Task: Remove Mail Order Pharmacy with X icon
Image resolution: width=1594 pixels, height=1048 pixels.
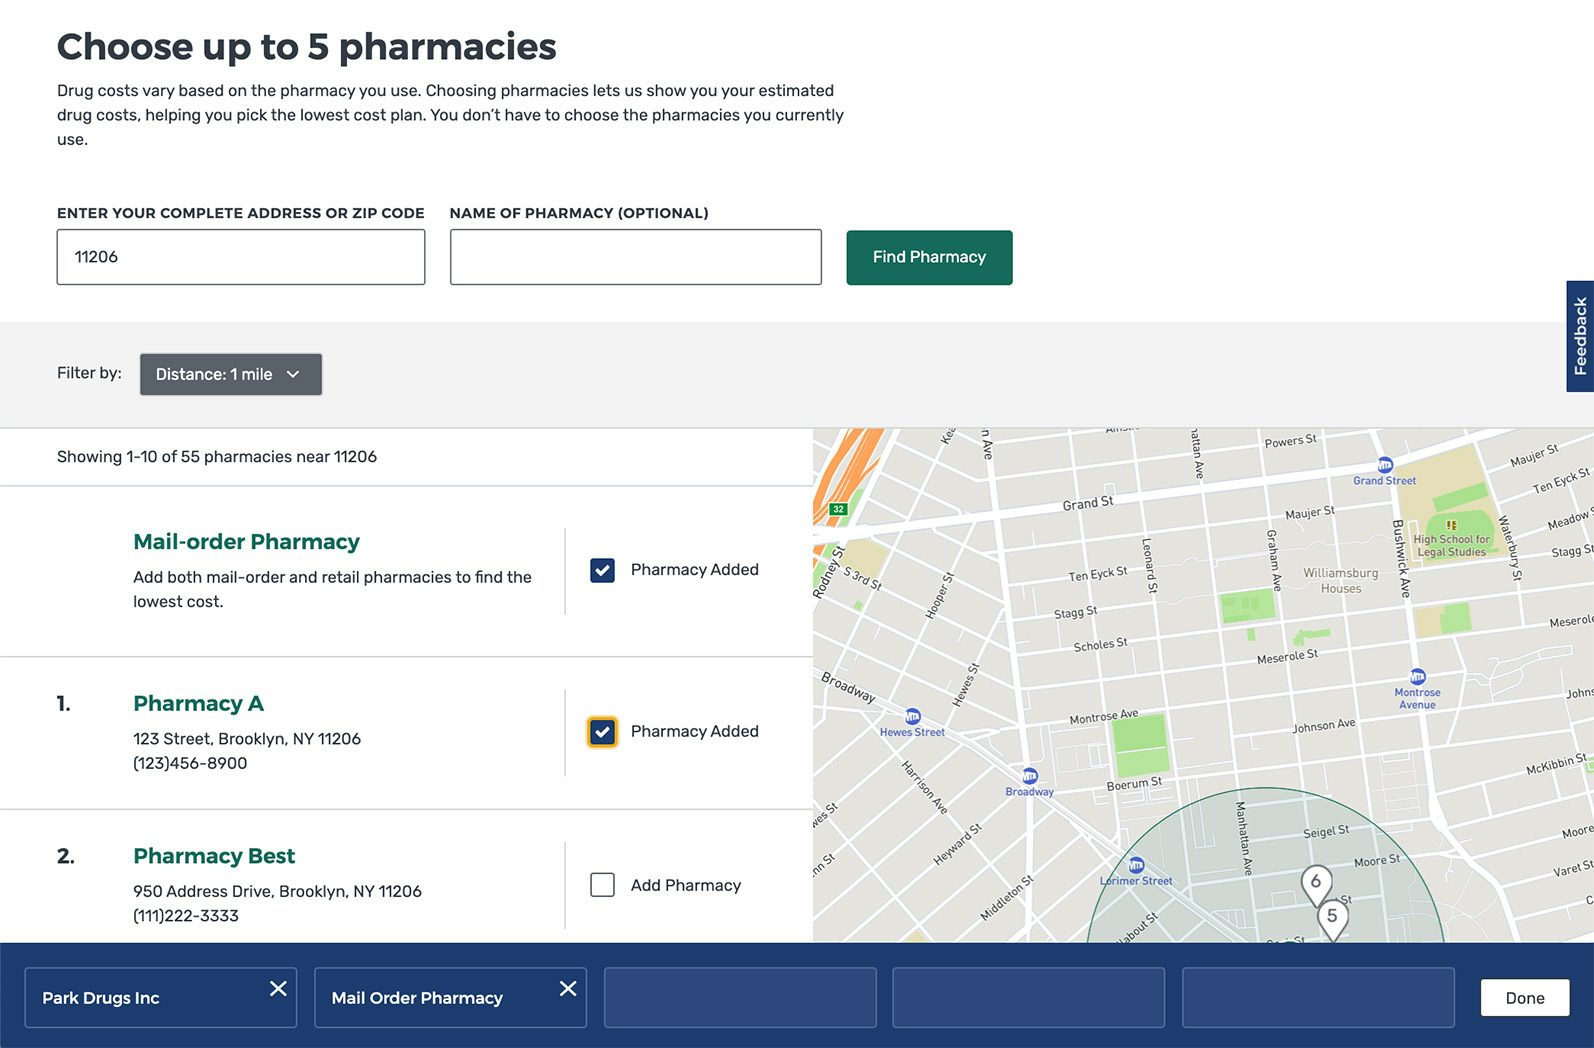Action: click(568, 989)
